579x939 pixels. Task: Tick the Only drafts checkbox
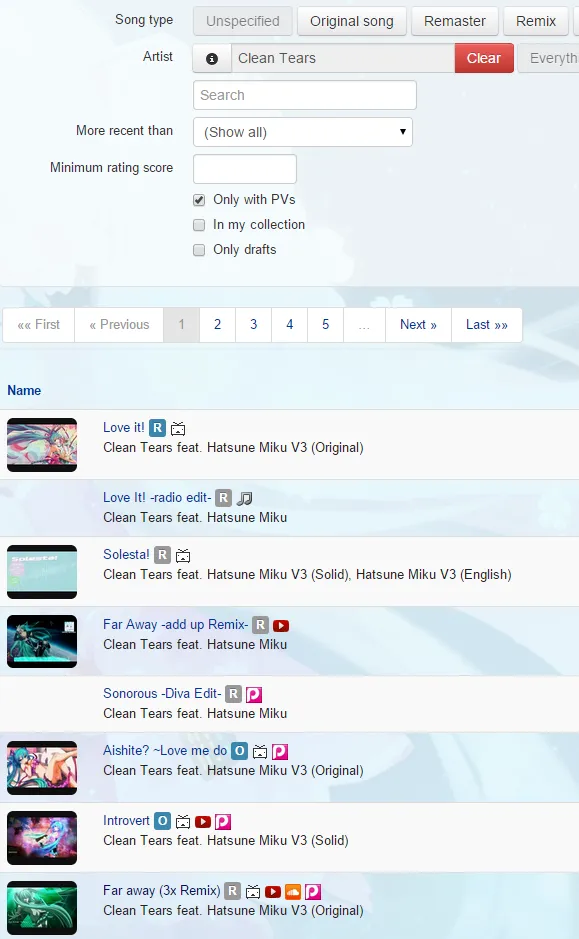[x=199, y=250]
